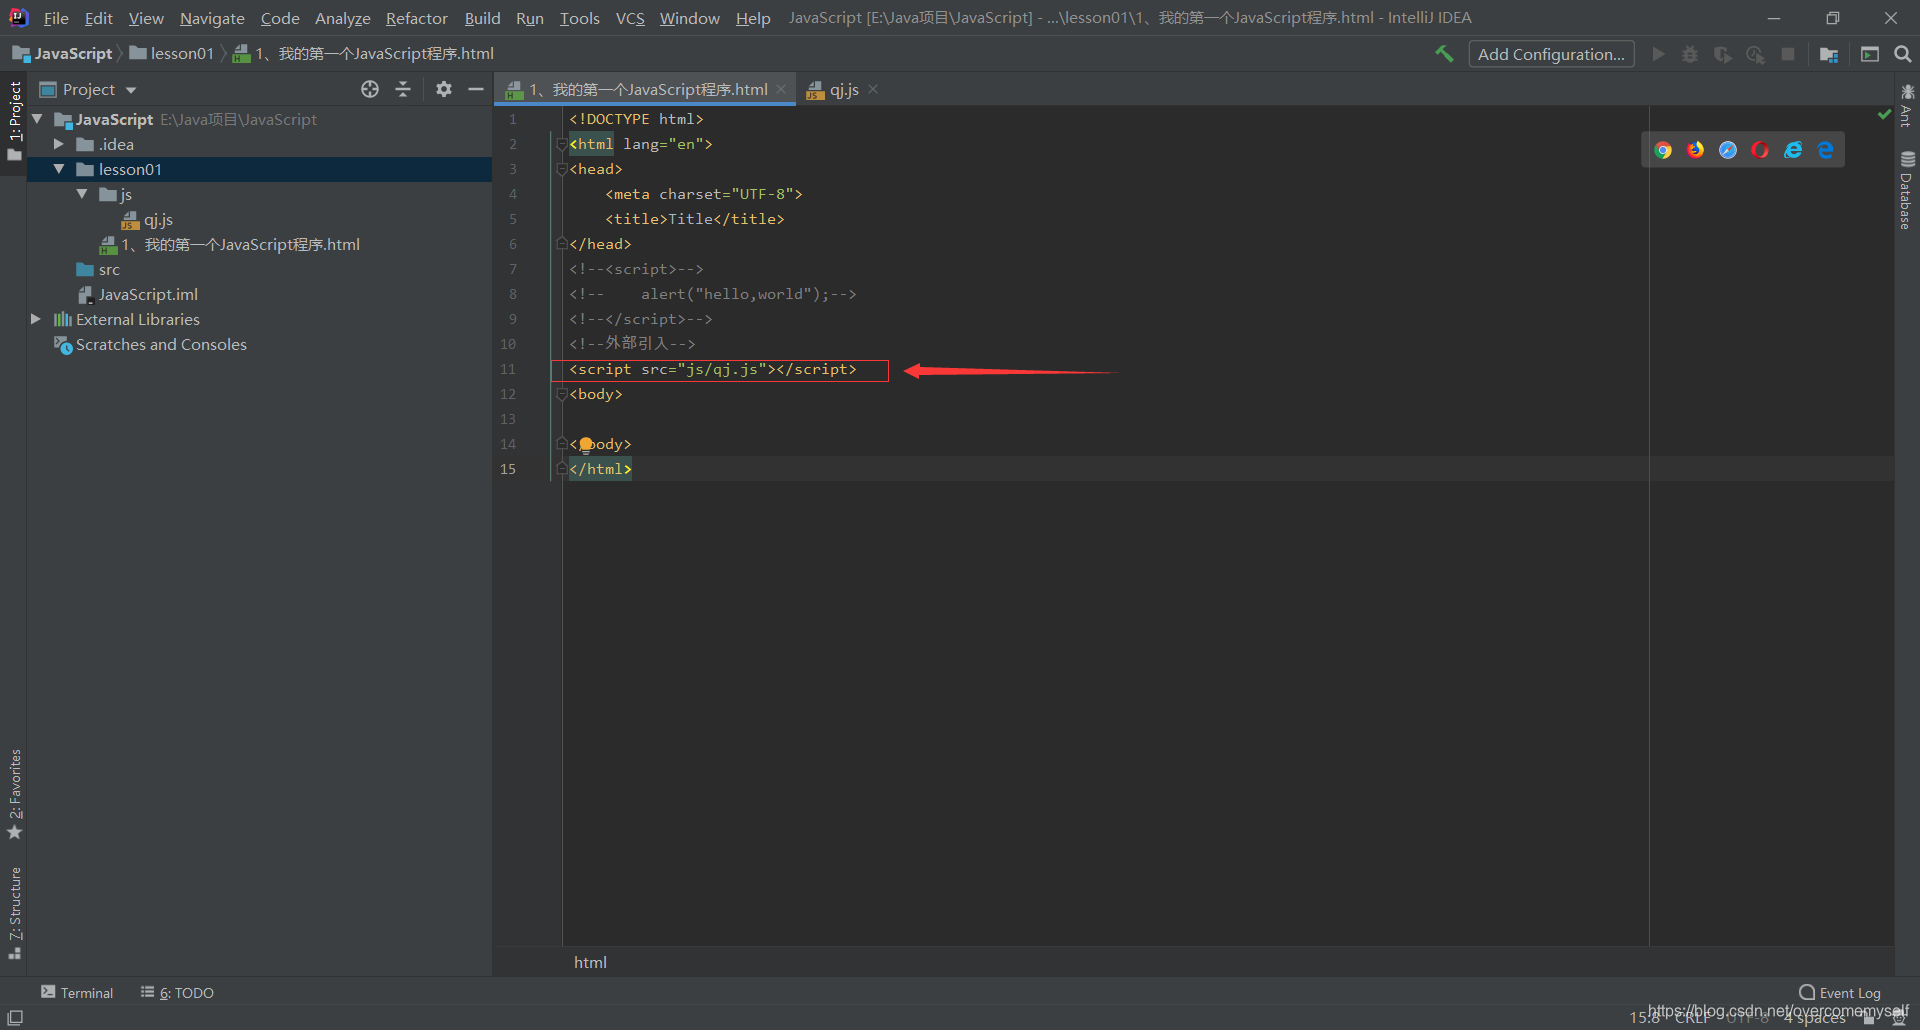Click the Stop square icon
Viewport: 1920px width, 1030px height.
point(1788,54)
